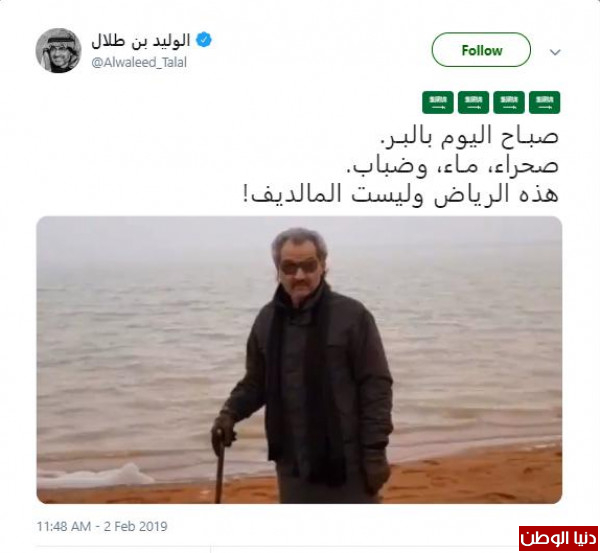Open the circular profile avatar photo
This screenshot has height=553, width=600.
tap(59, 50)
